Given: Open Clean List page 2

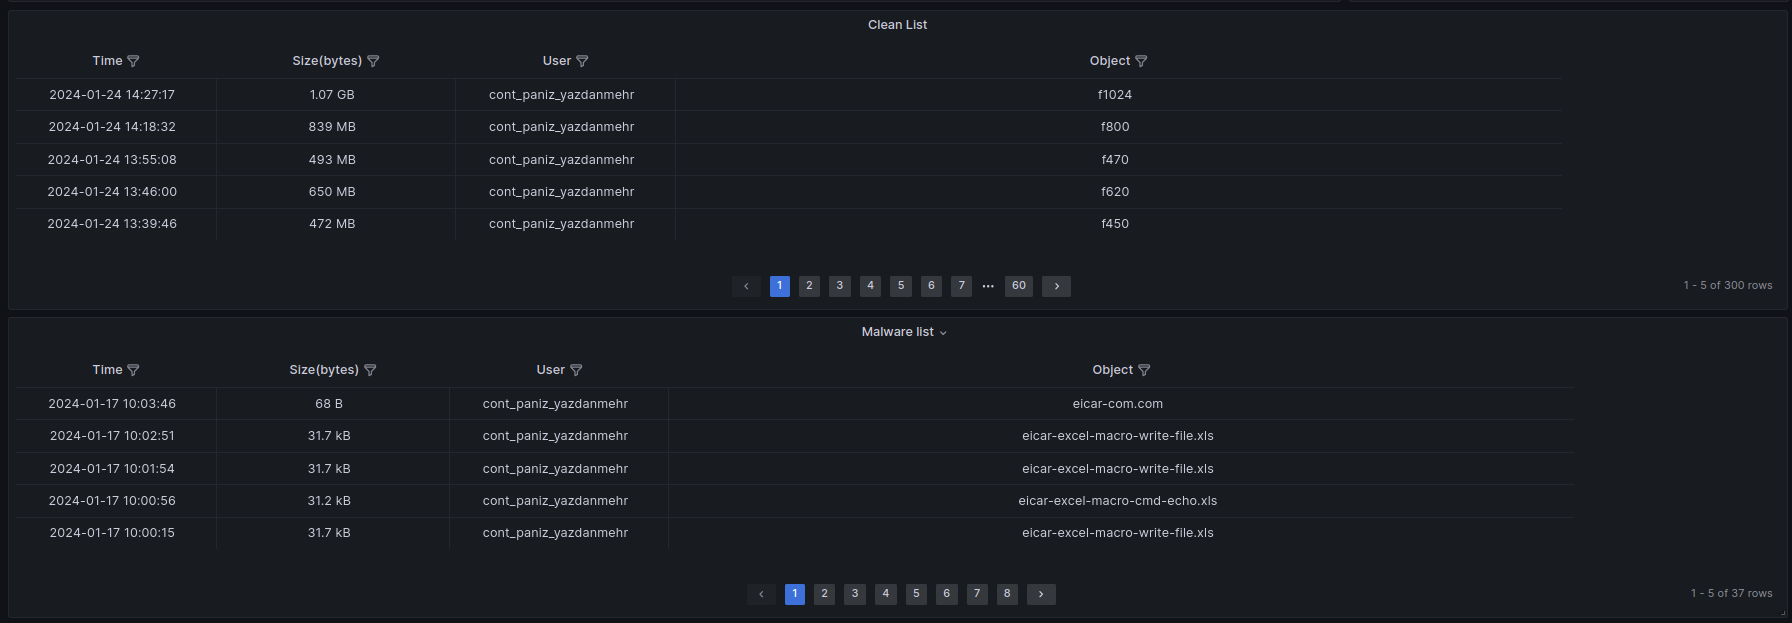Looking at the screenshot, I should [809, 286].
